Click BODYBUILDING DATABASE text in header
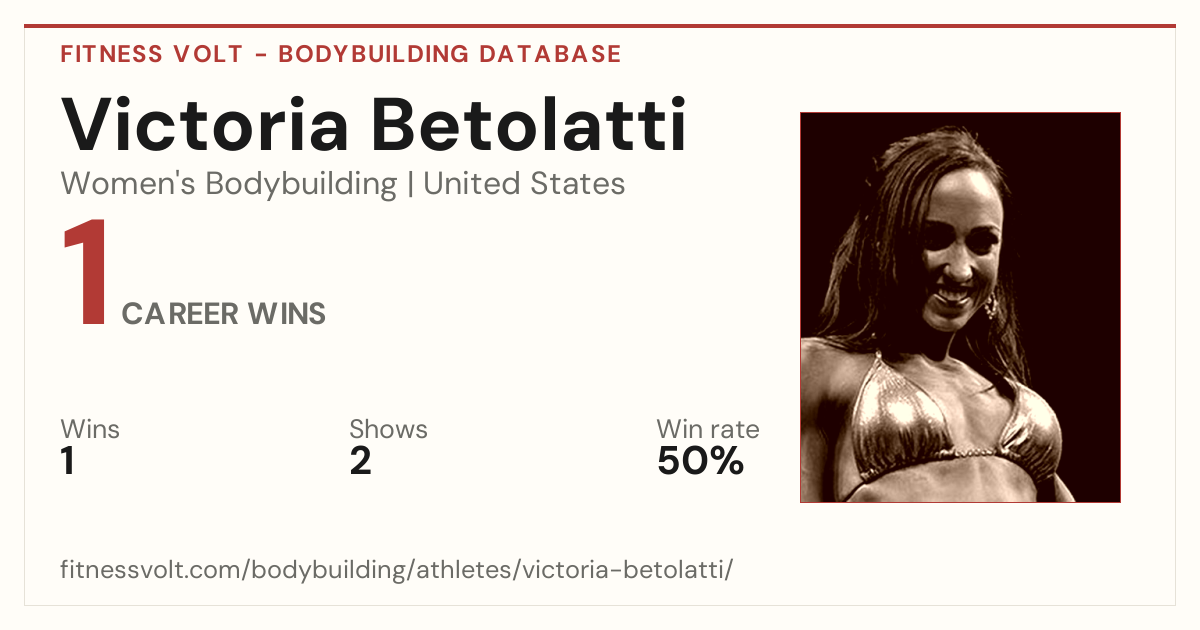Image resolution: width=1200 pixels, height=630 pixels. pyautogui.click(x=450, y=54)
